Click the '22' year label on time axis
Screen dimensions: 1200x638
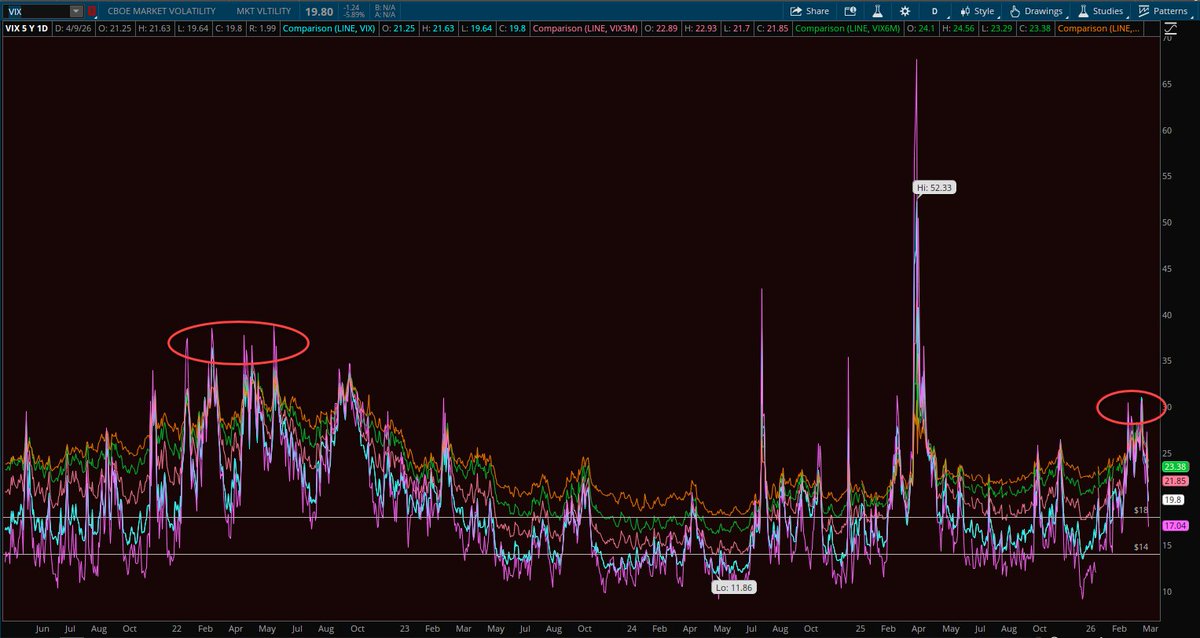coord(176,630)
